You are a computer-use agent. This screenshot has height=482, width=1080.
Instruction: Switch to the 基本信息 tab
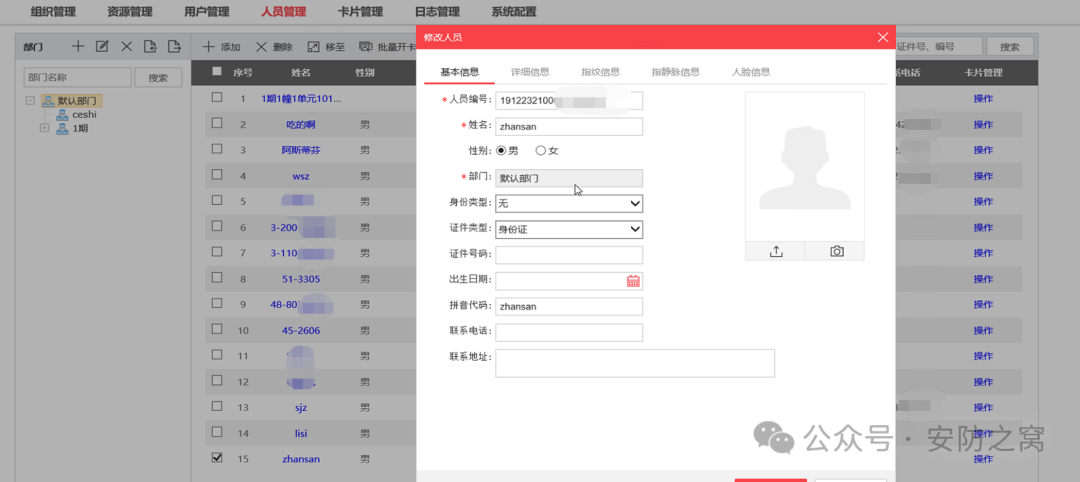459,72
